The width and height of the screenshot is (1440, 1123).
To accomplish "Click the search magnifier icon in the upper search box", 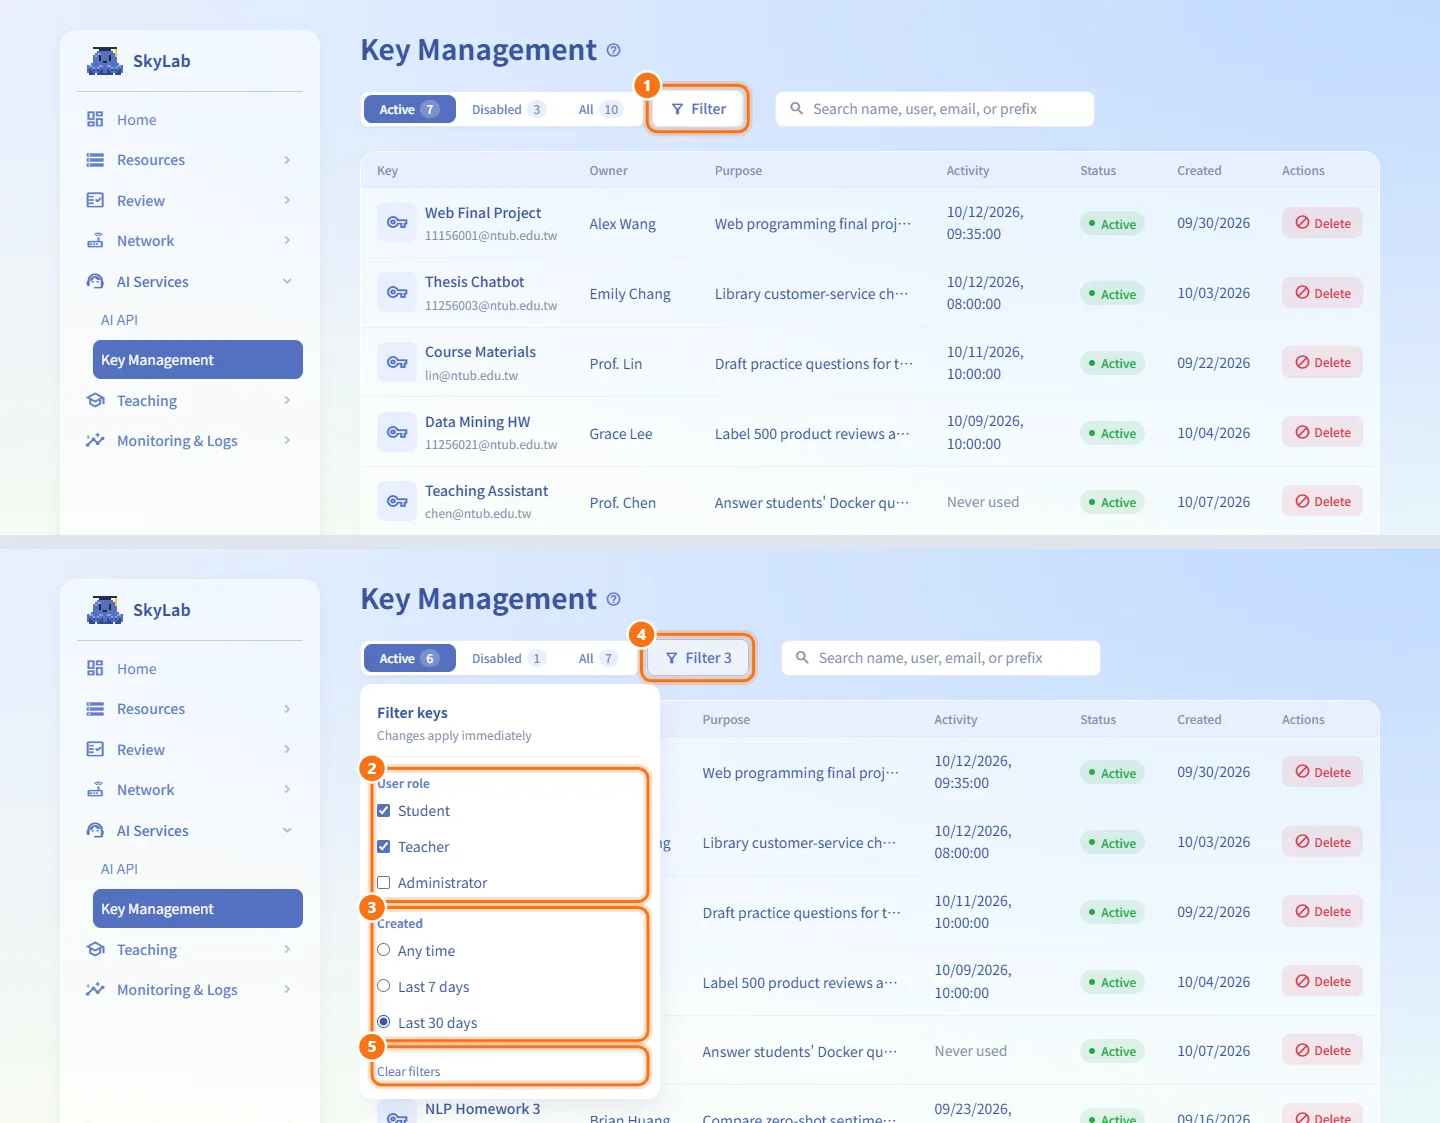I will (797, 108).
